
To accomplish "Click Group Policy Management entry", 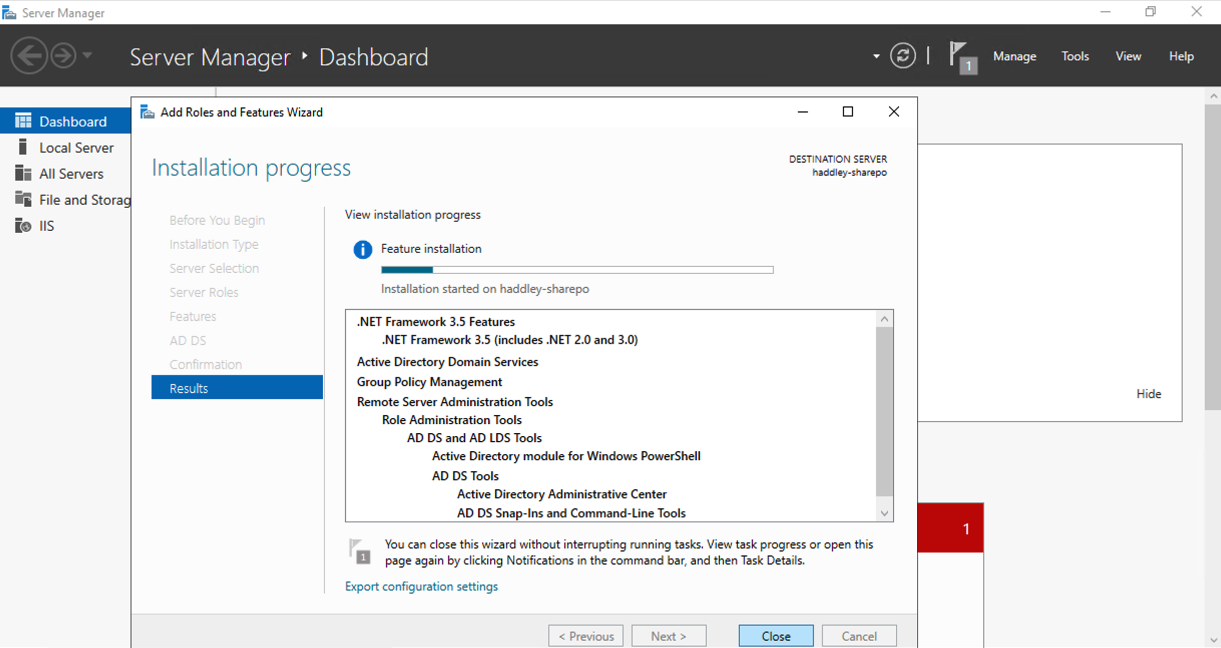I will click(x=430, y=382).
